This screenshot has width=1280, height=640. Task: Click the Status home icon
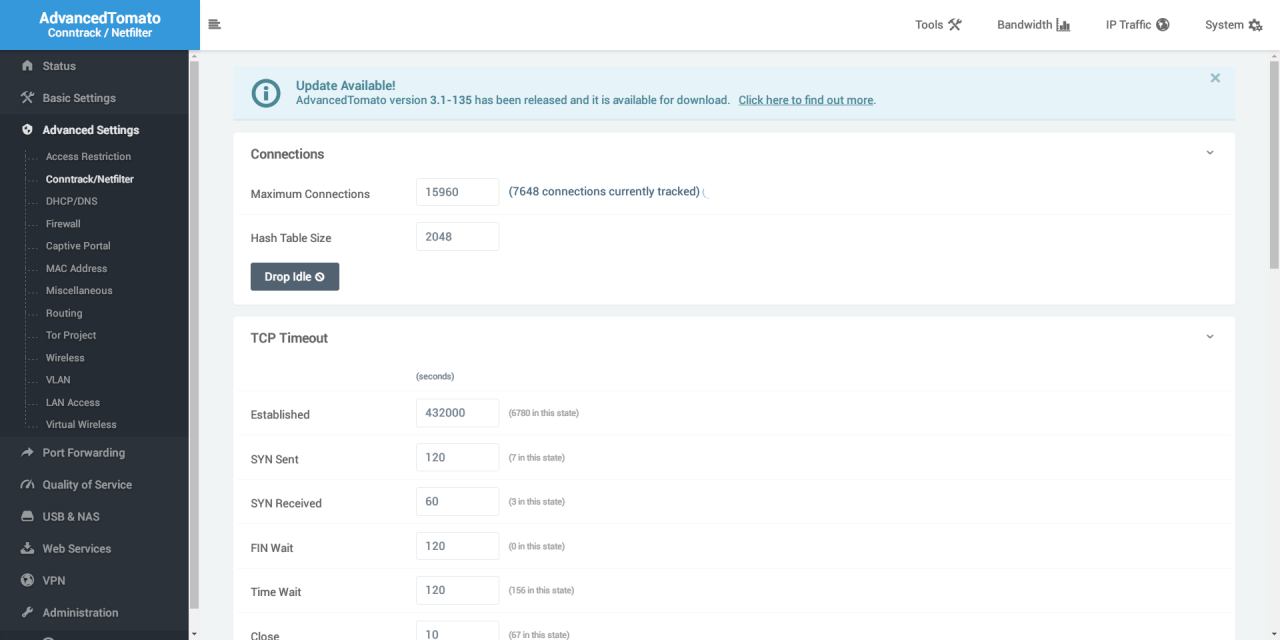(27, 66)
